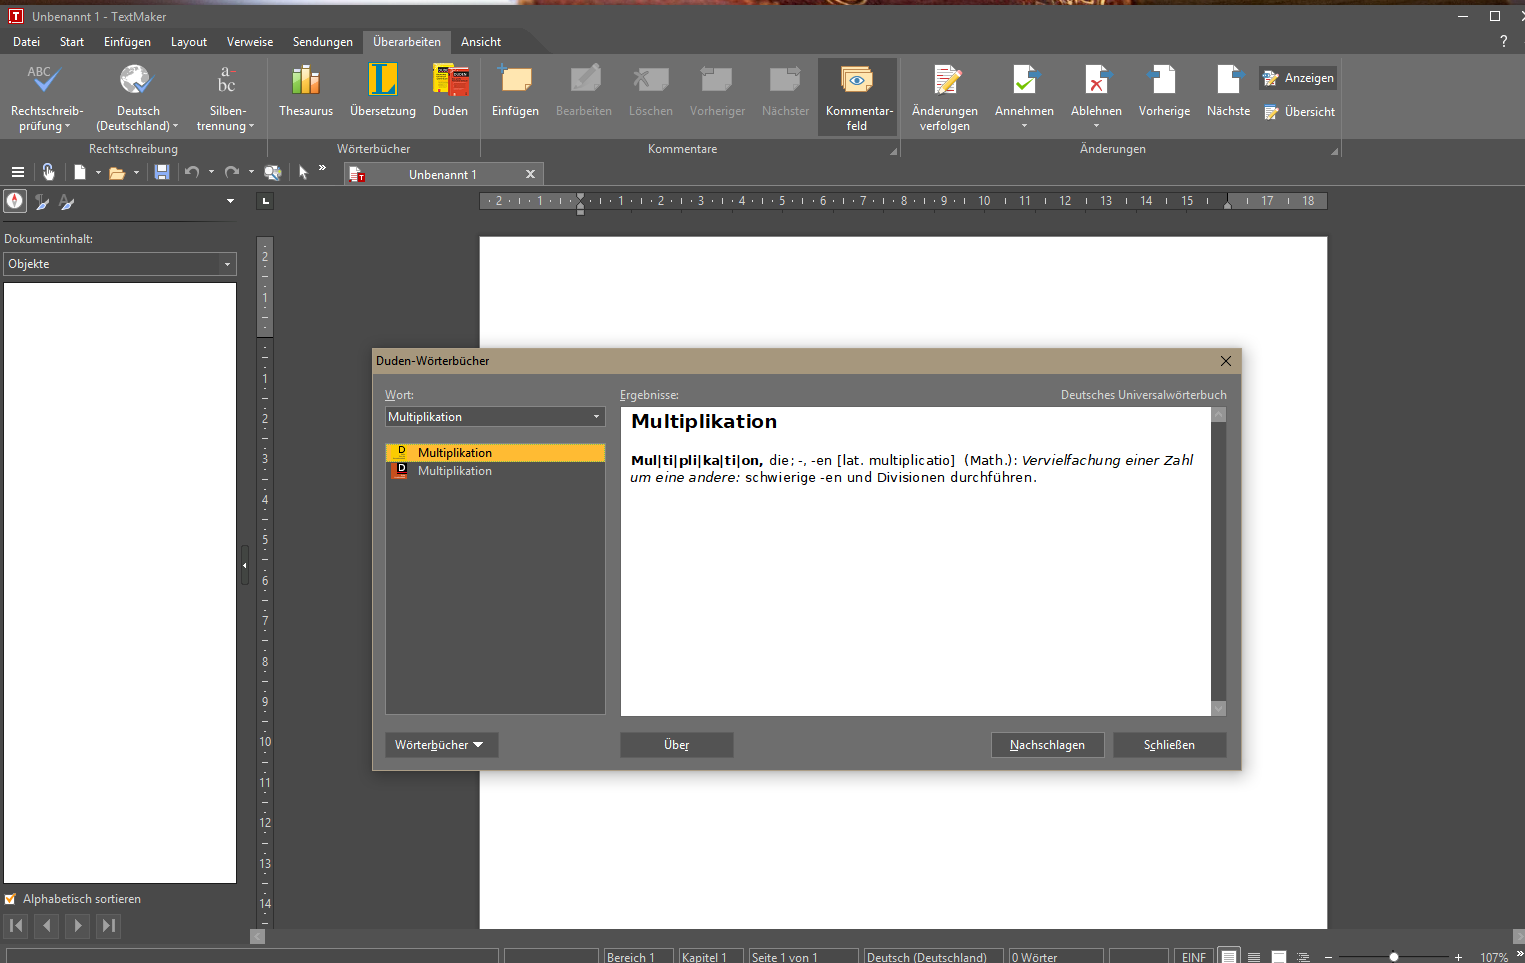Click the Wort input field in Duden dialog
Screen dimensions: 1525x963
487,417
